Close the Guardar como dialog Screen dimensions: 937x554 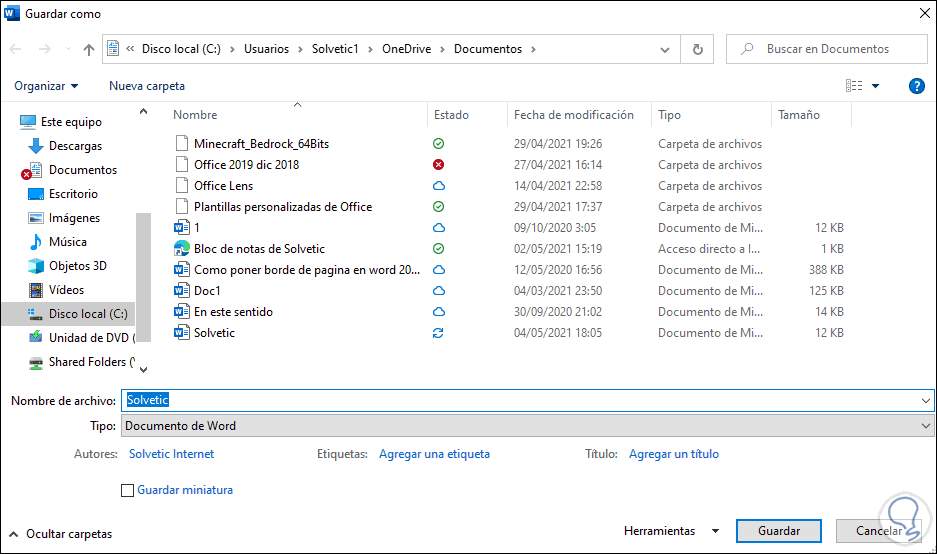pos(924,13)
